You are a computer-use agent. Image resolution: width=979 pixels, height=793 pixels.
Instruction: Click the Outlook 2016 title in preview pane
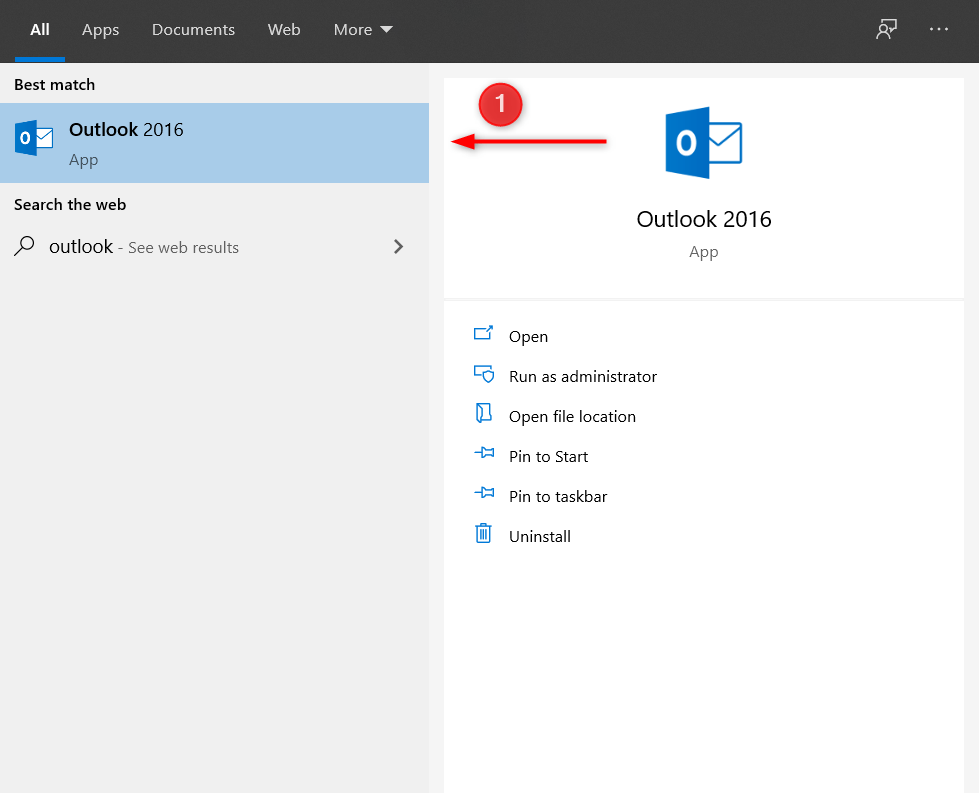click(704, 219)
